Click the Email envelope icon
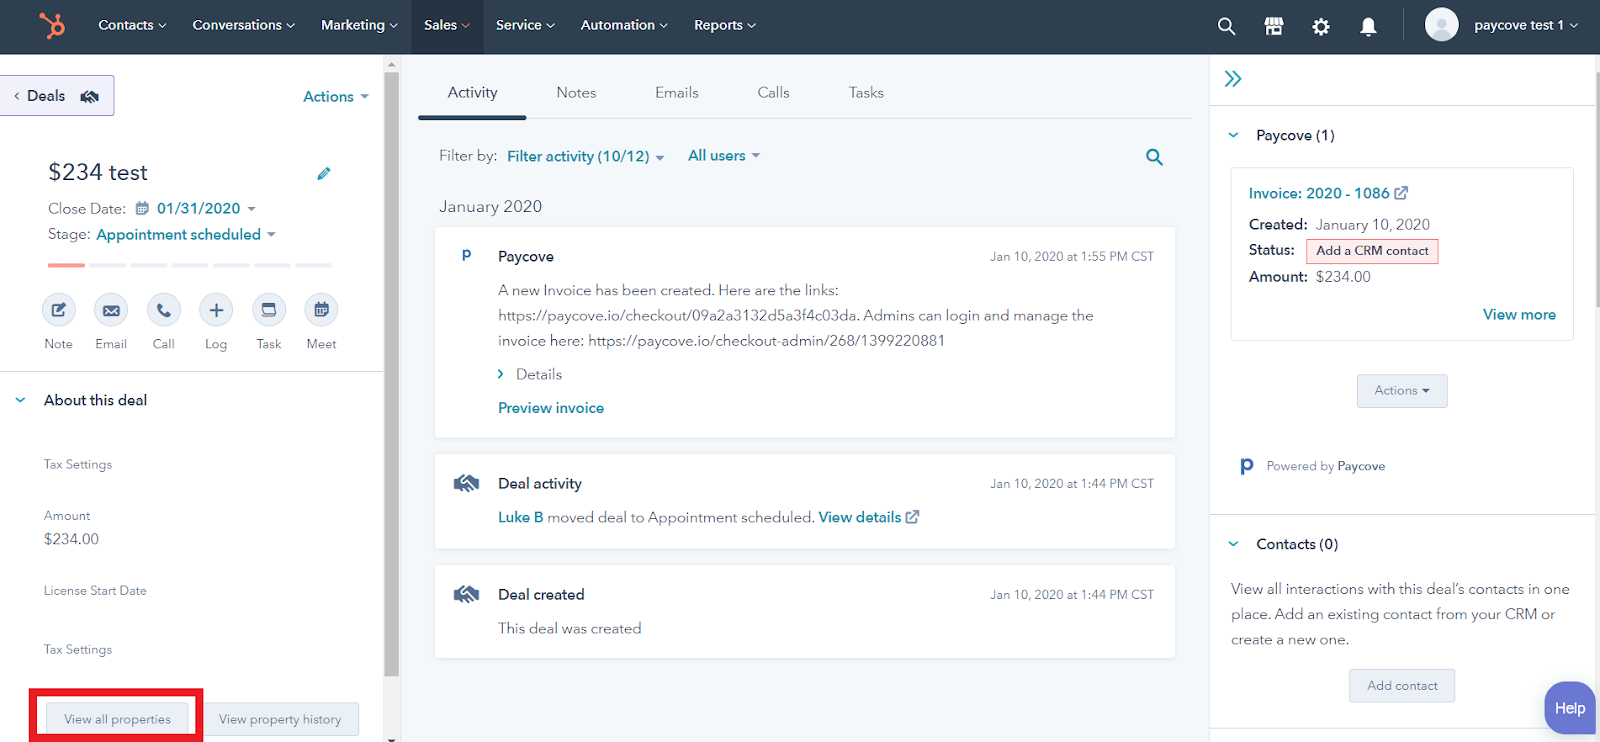 pyautogui.click(x=111, y=310)
